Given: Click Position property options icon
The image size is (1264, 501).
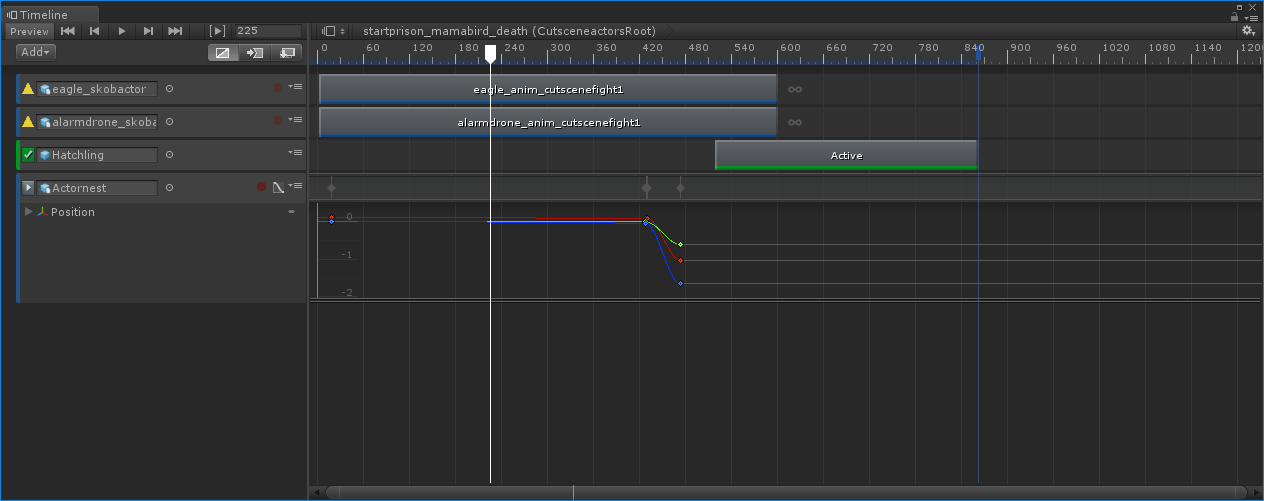Looking at the screenshot, I should pyautogui.click(x=292, y=212).
